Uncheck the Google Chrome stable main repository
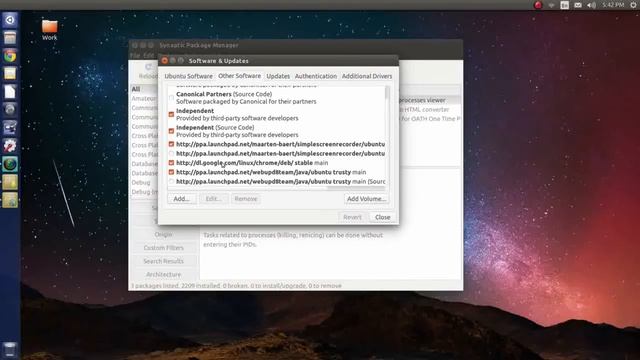The width and height of the screenshot is (640, 360). coord(171,163)
